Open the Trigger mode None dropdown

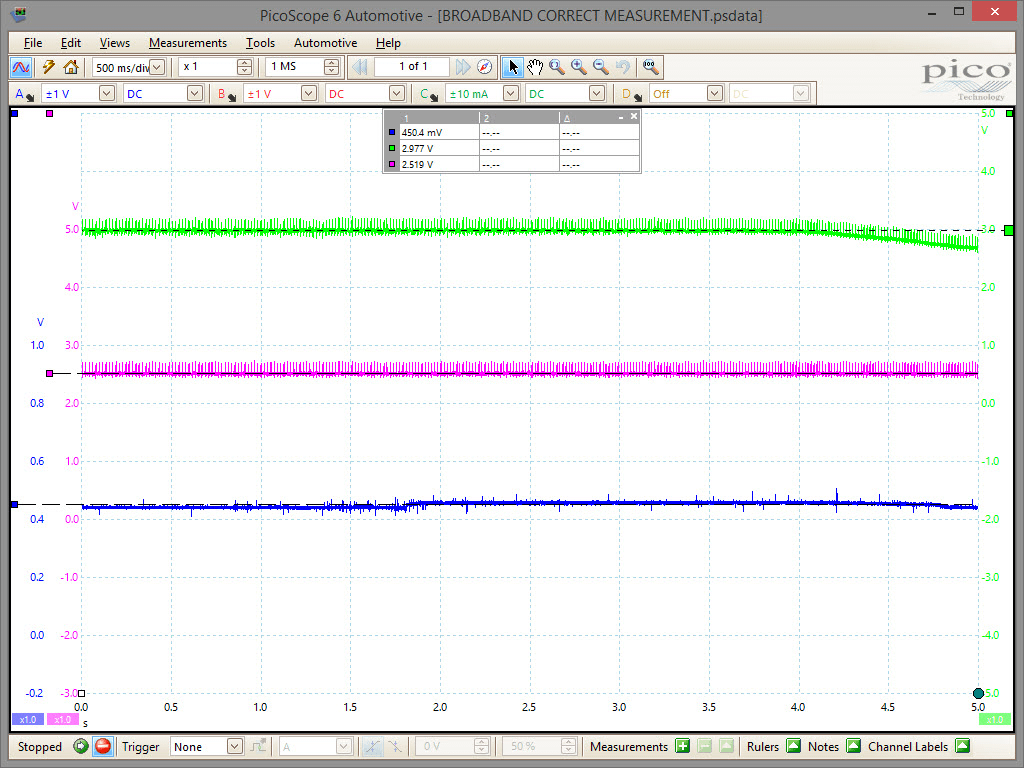(x=234, y=746)
